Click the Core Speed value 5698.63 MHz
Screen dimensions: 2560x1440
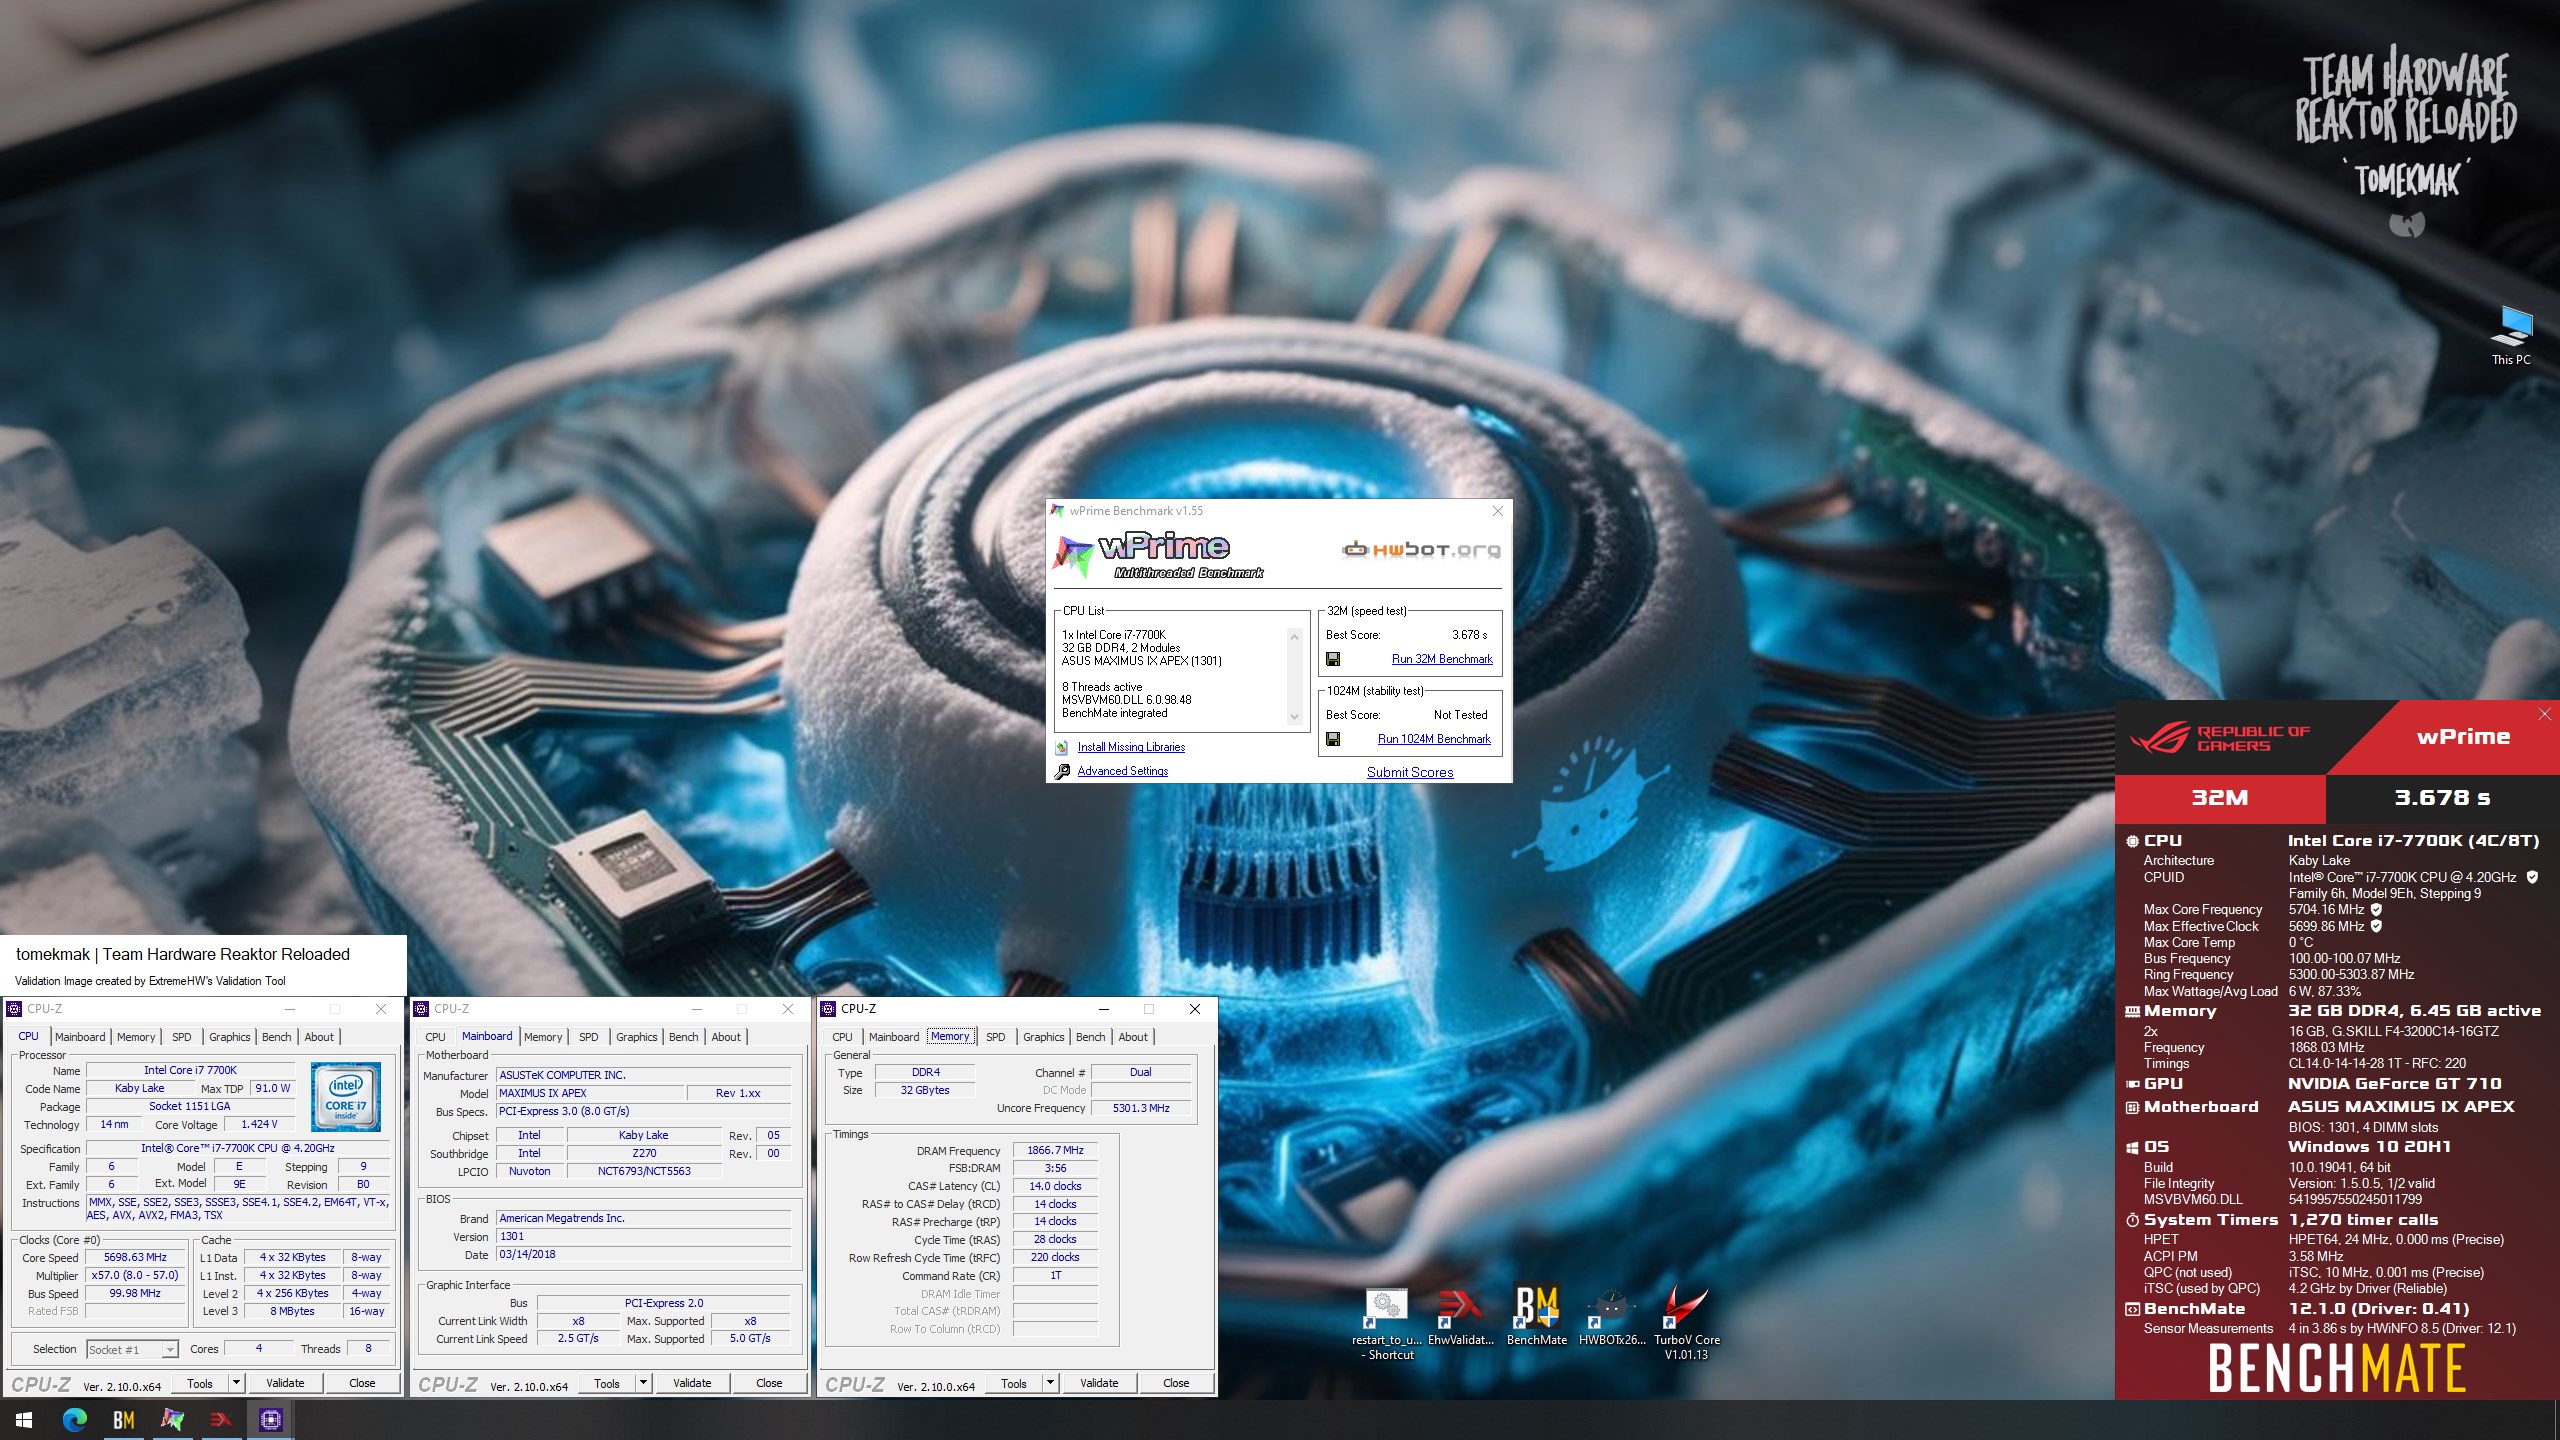click(x=135, y=1257)
